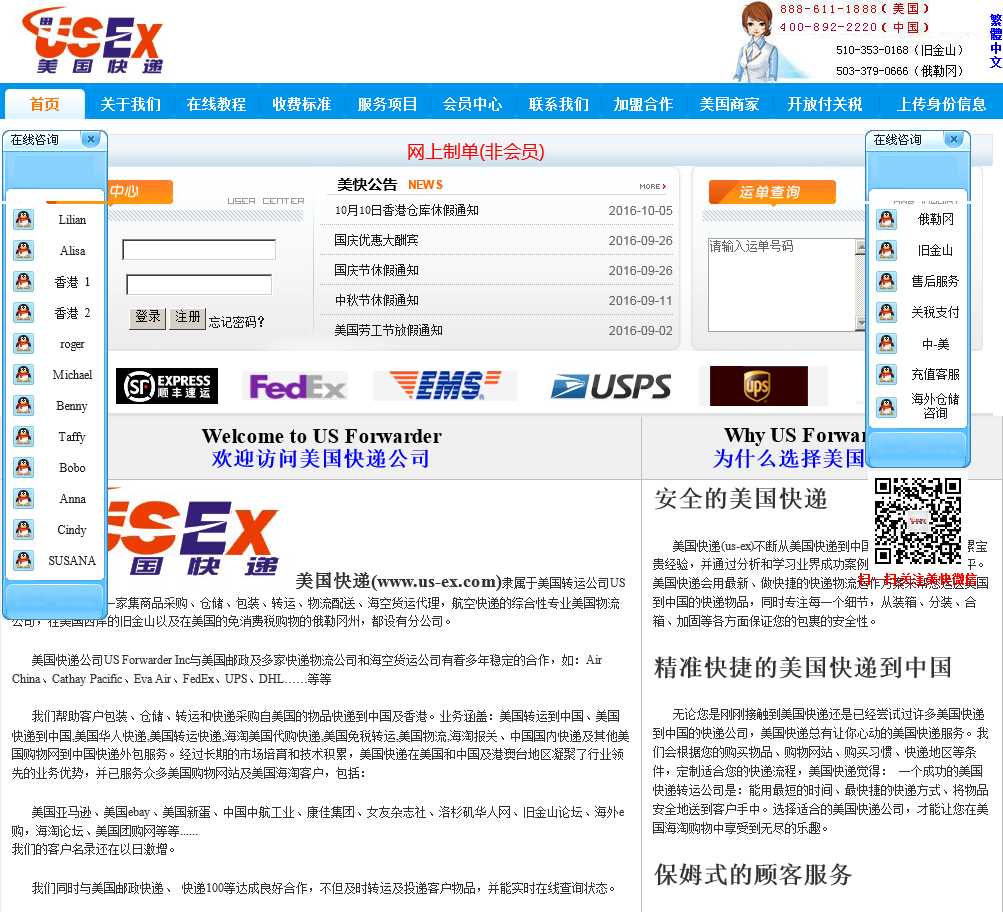Viewport: 1003px width, 912px height.
Task: Open 上传身份信息 menu item
Action: 941,104
